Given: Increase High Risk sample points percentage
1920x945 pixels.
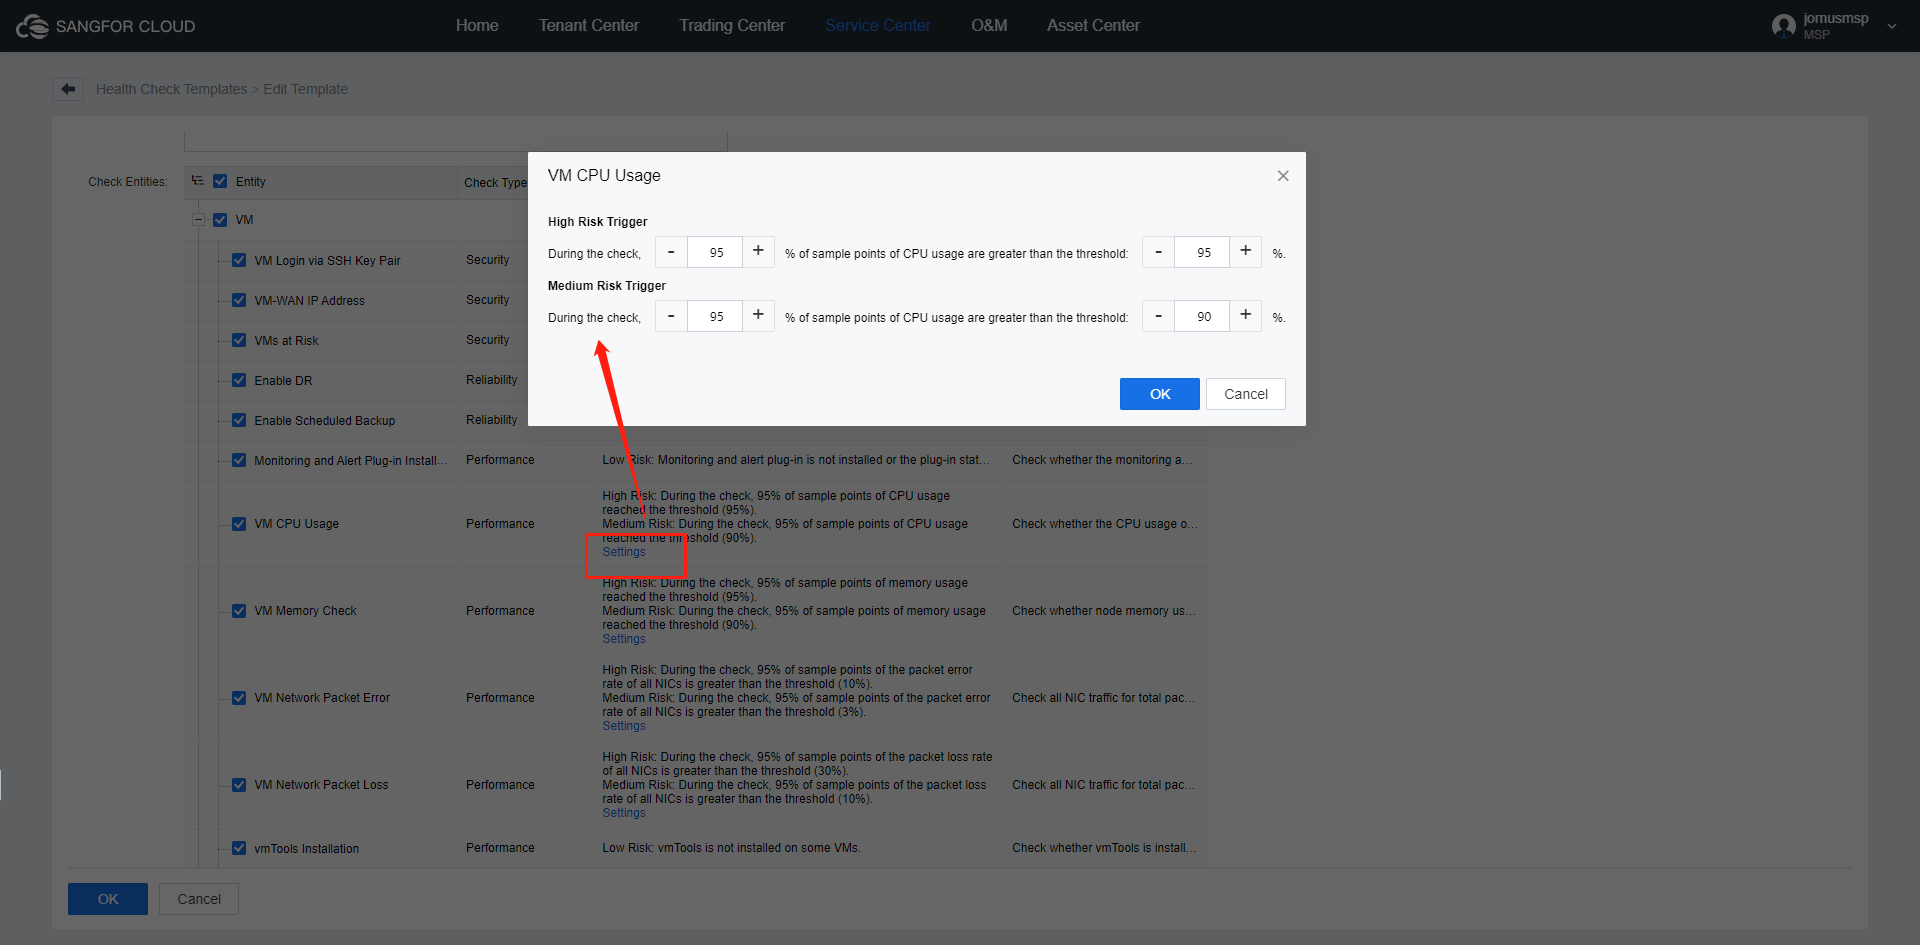Looking at the screenshot, I should tap(758, 252).
